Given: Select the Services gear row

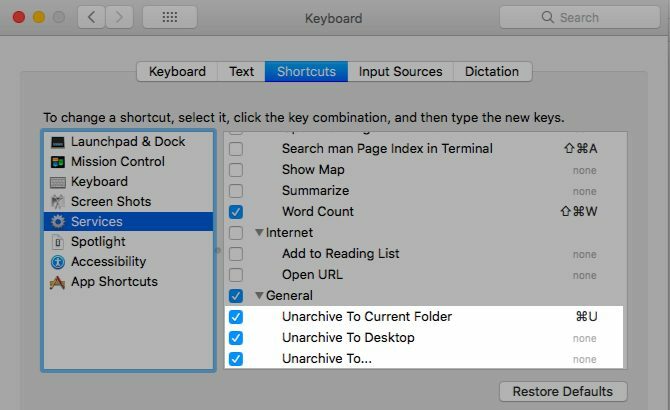Looking at the screenshot, I should click(x=129, y=222).
